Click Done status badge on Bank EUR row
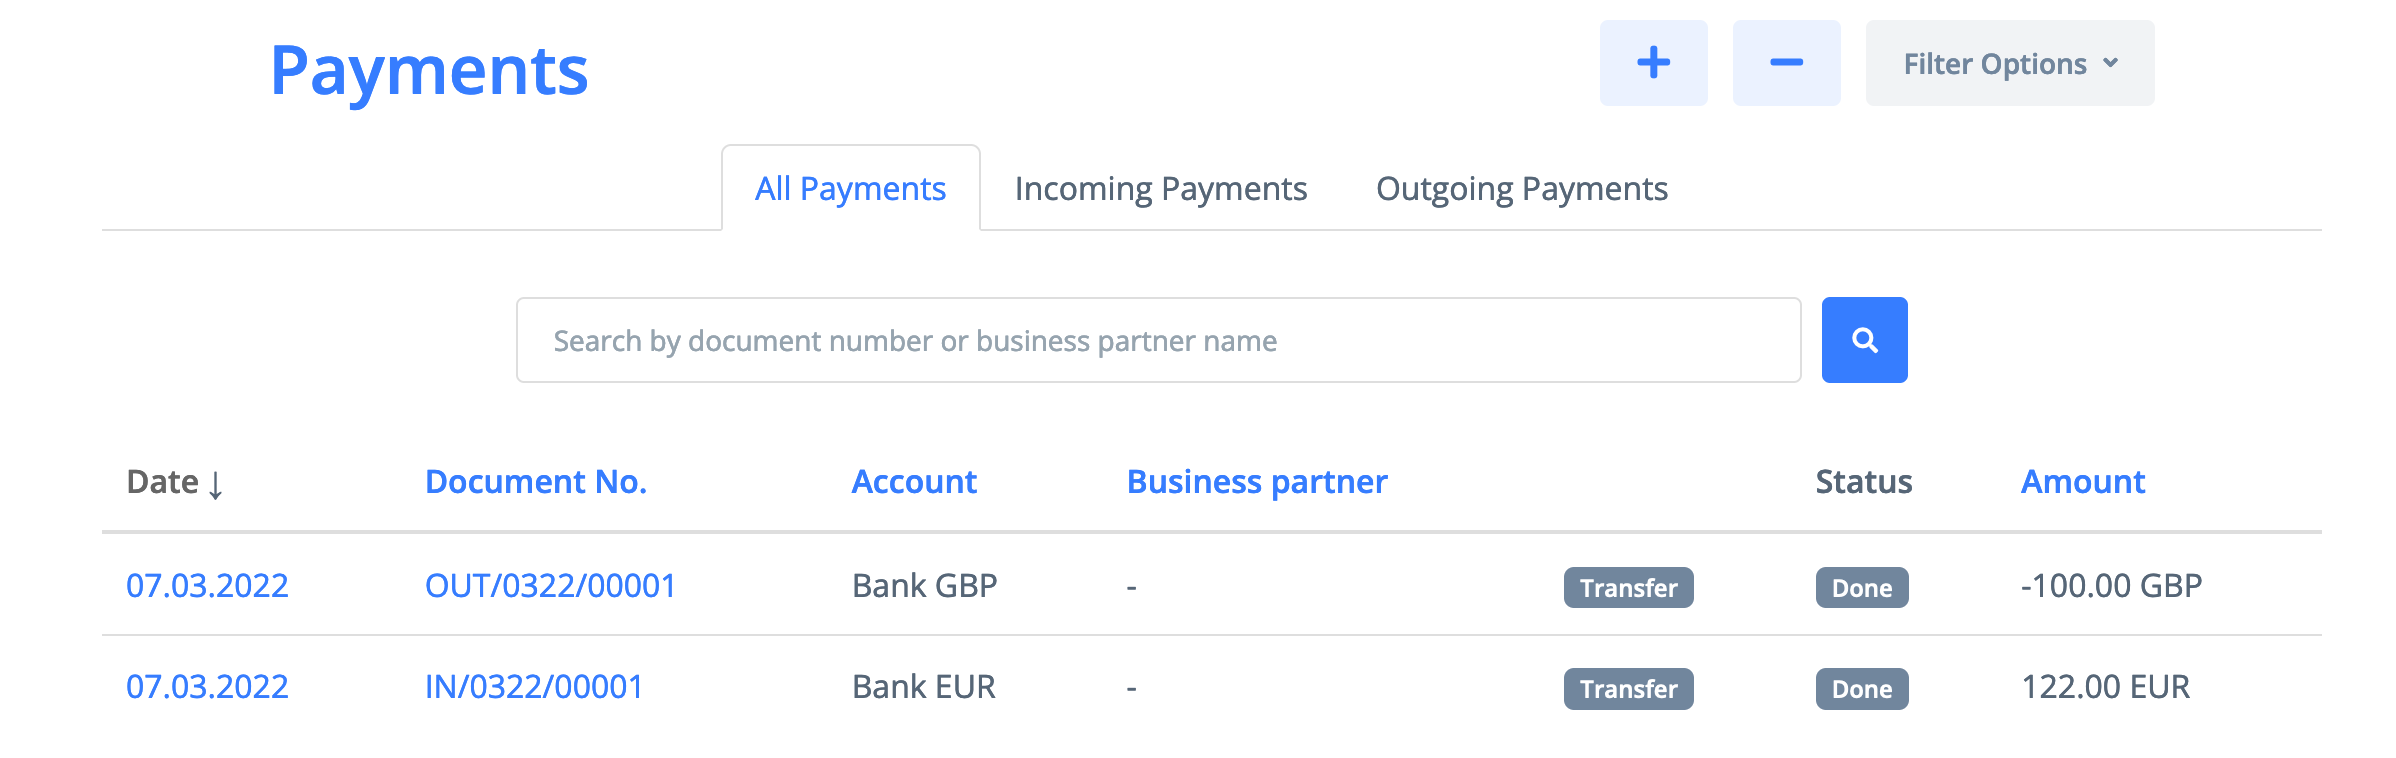This screenshot has height=758, width=2396. (1861, 689)
